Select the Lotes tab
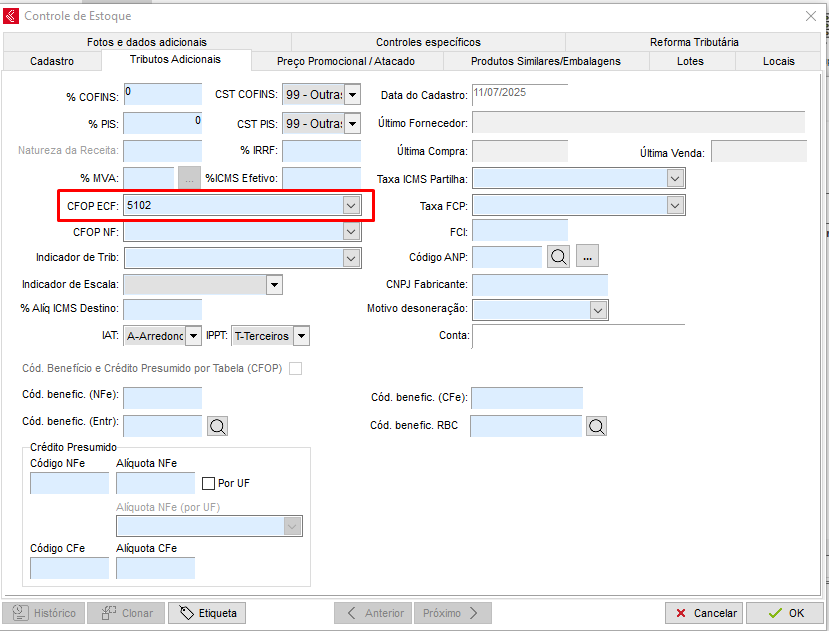The height and width of the screenshot is (631, 829). 690,61
